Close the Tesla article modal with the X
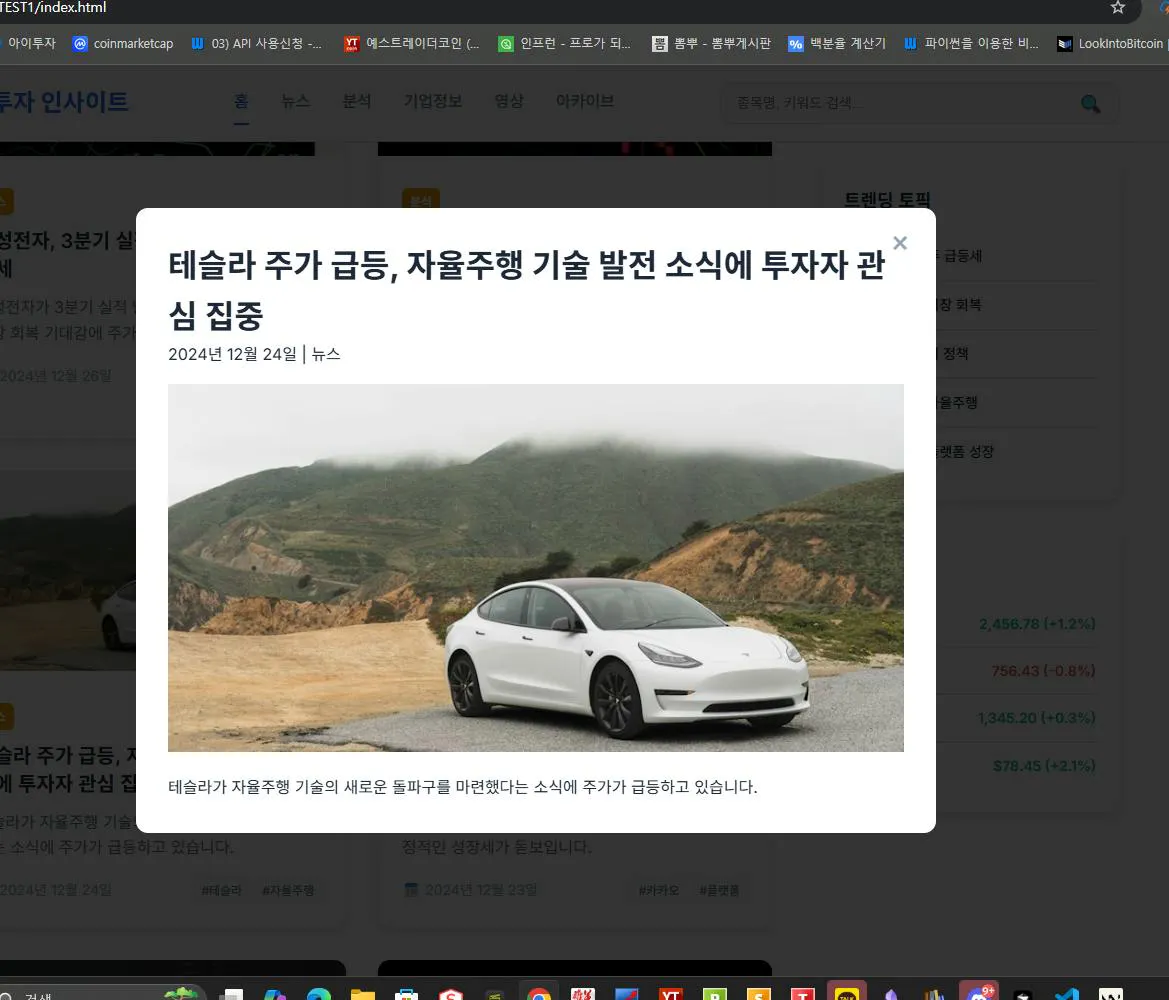This screenshot has height=1000, width=1169. 900,243
